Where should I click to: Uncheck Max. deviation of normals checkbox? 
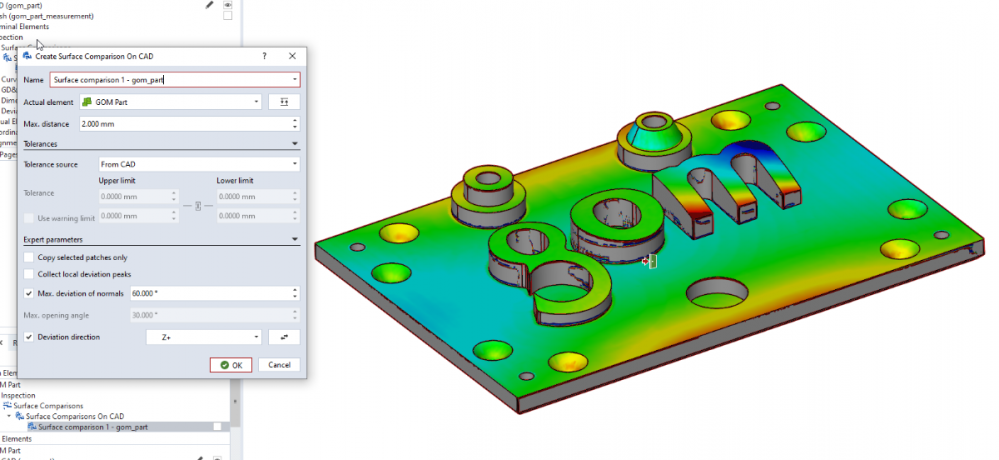pos(29,293)
